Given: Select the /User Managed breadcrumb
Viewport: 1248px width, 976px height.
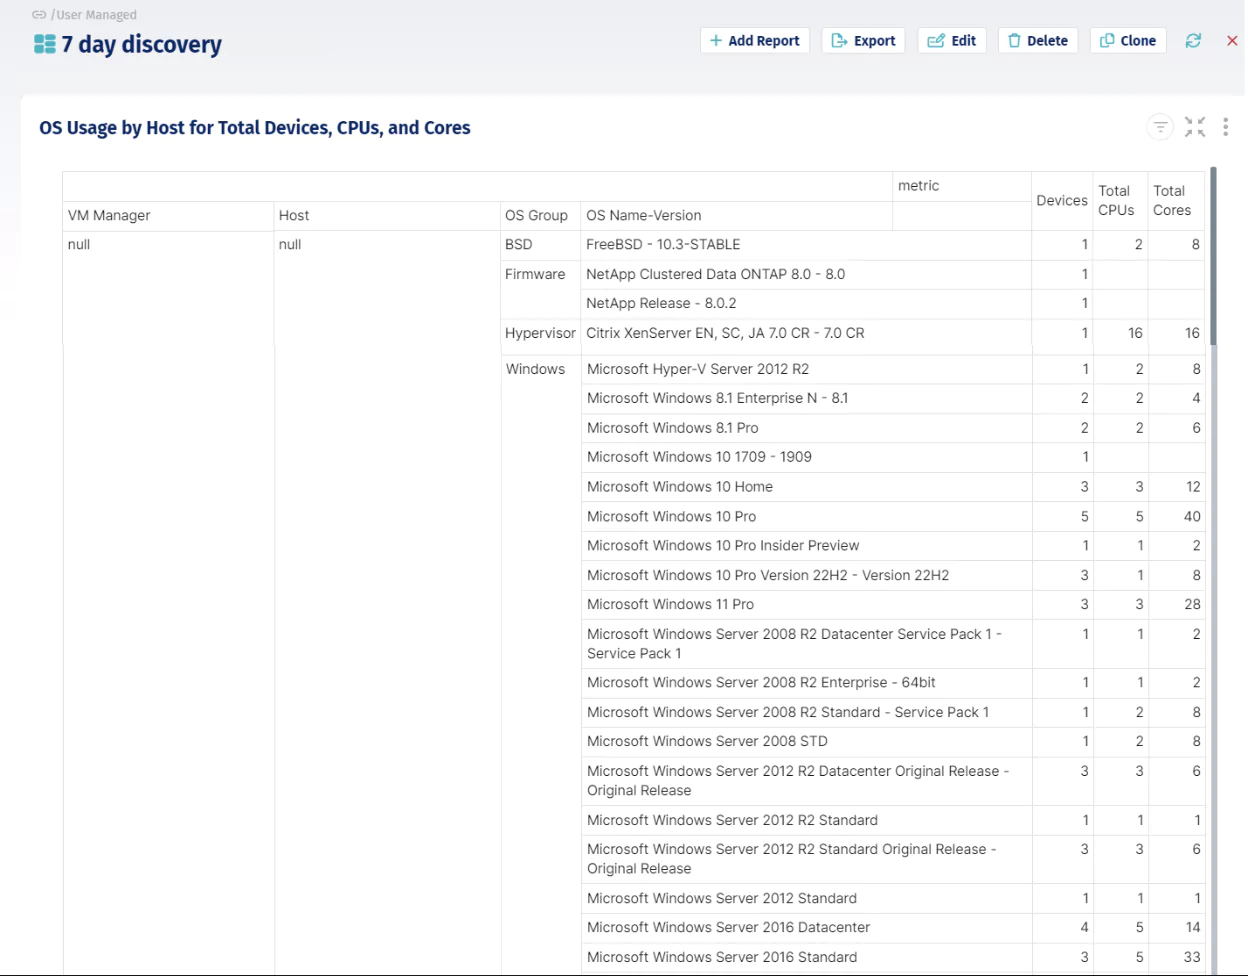Looking at the screenshot, I should (x=94, y=15).
